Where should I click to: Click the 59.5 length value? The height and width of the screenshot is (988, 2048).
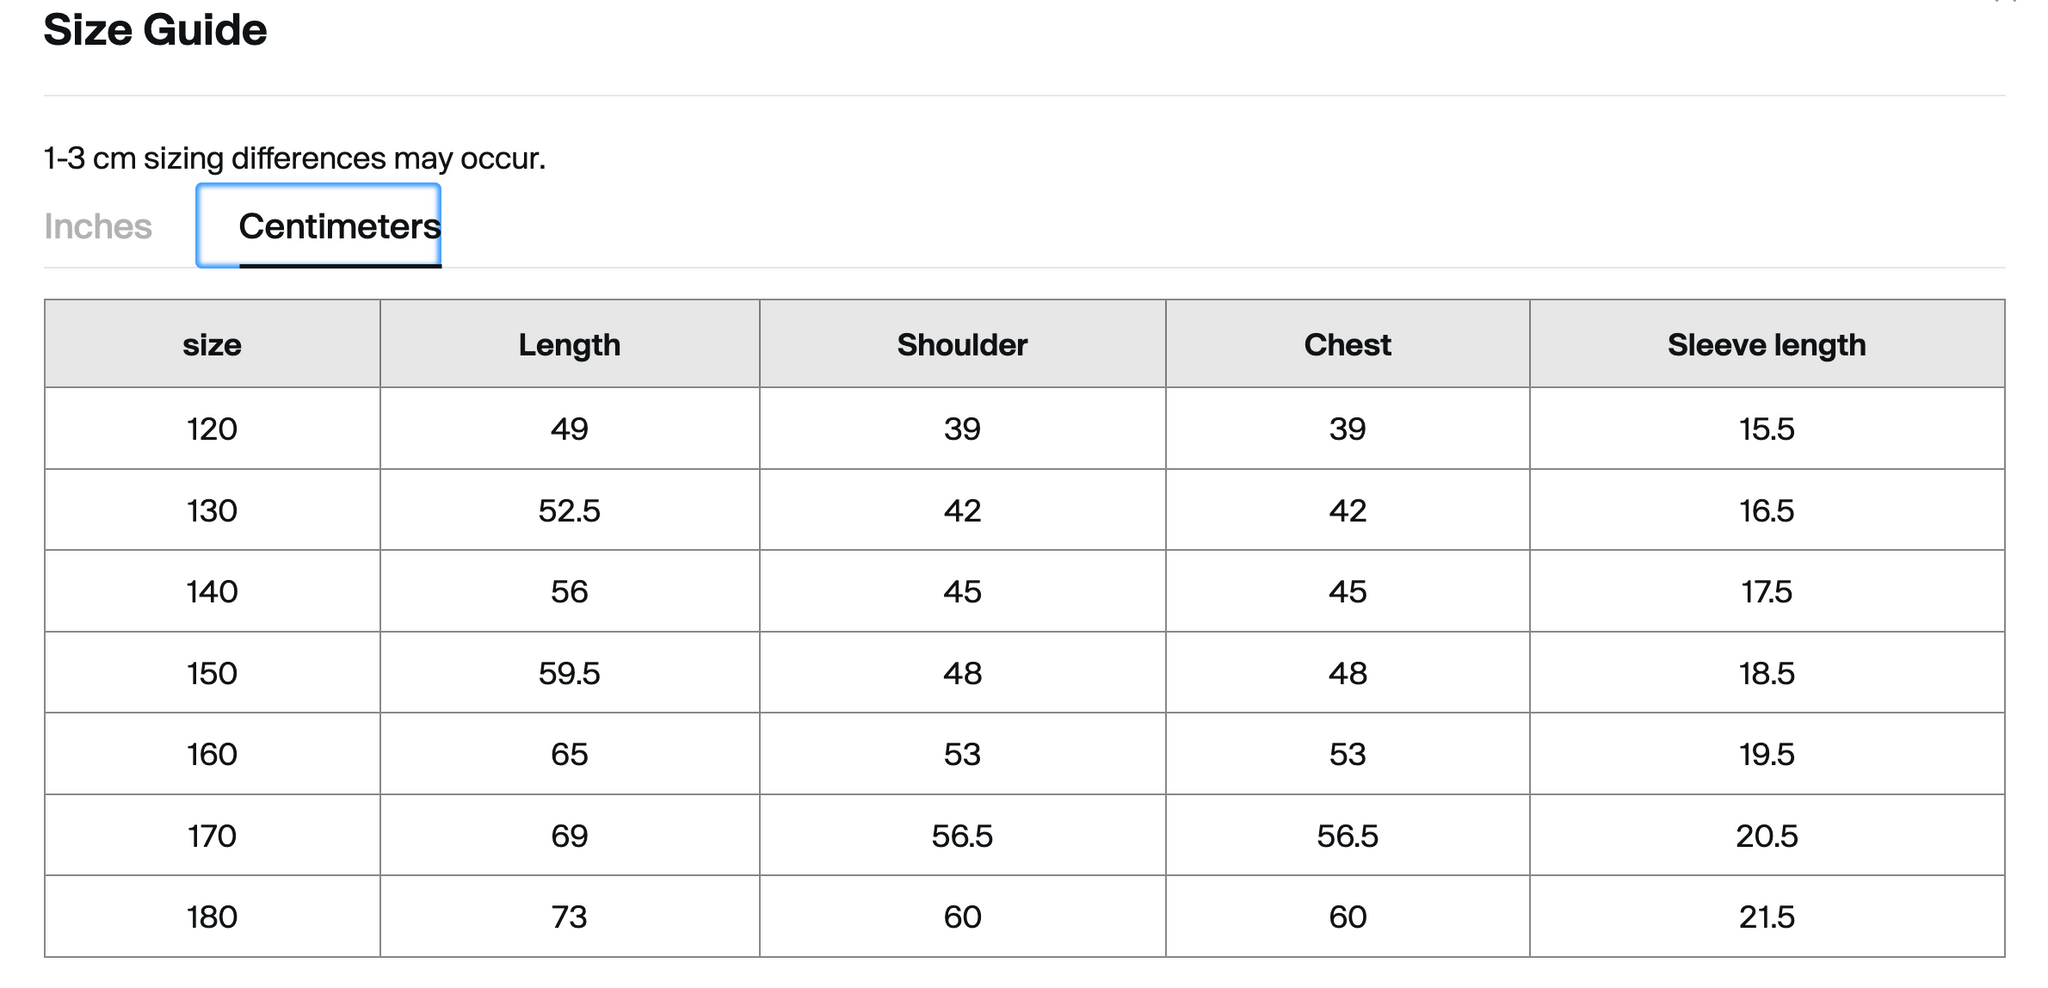[570, 673]
